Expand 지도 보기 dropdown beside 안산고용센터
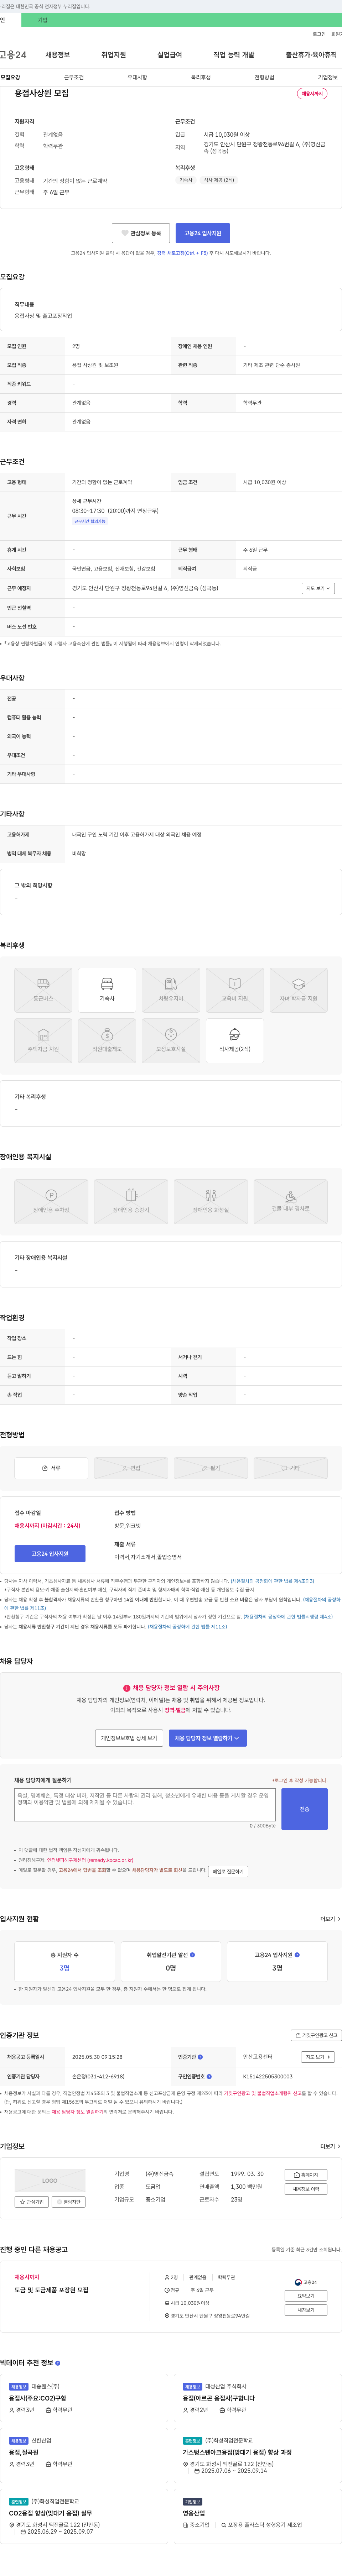 (x=318, y=2057)
